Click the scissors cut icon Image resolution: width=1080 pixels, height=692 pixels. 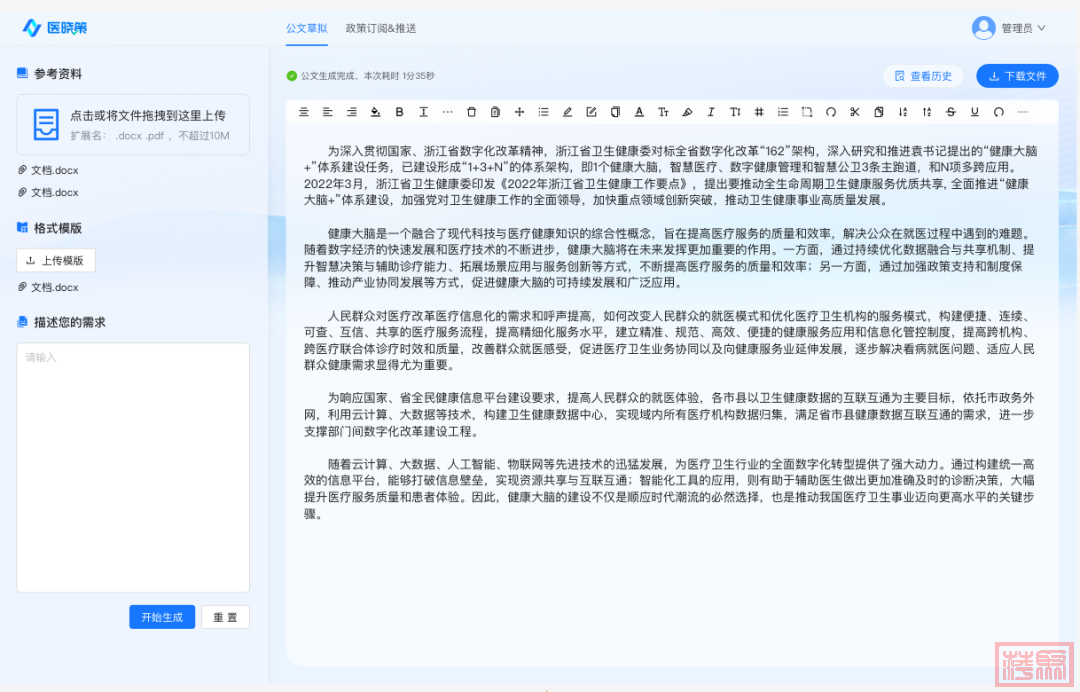855,112
